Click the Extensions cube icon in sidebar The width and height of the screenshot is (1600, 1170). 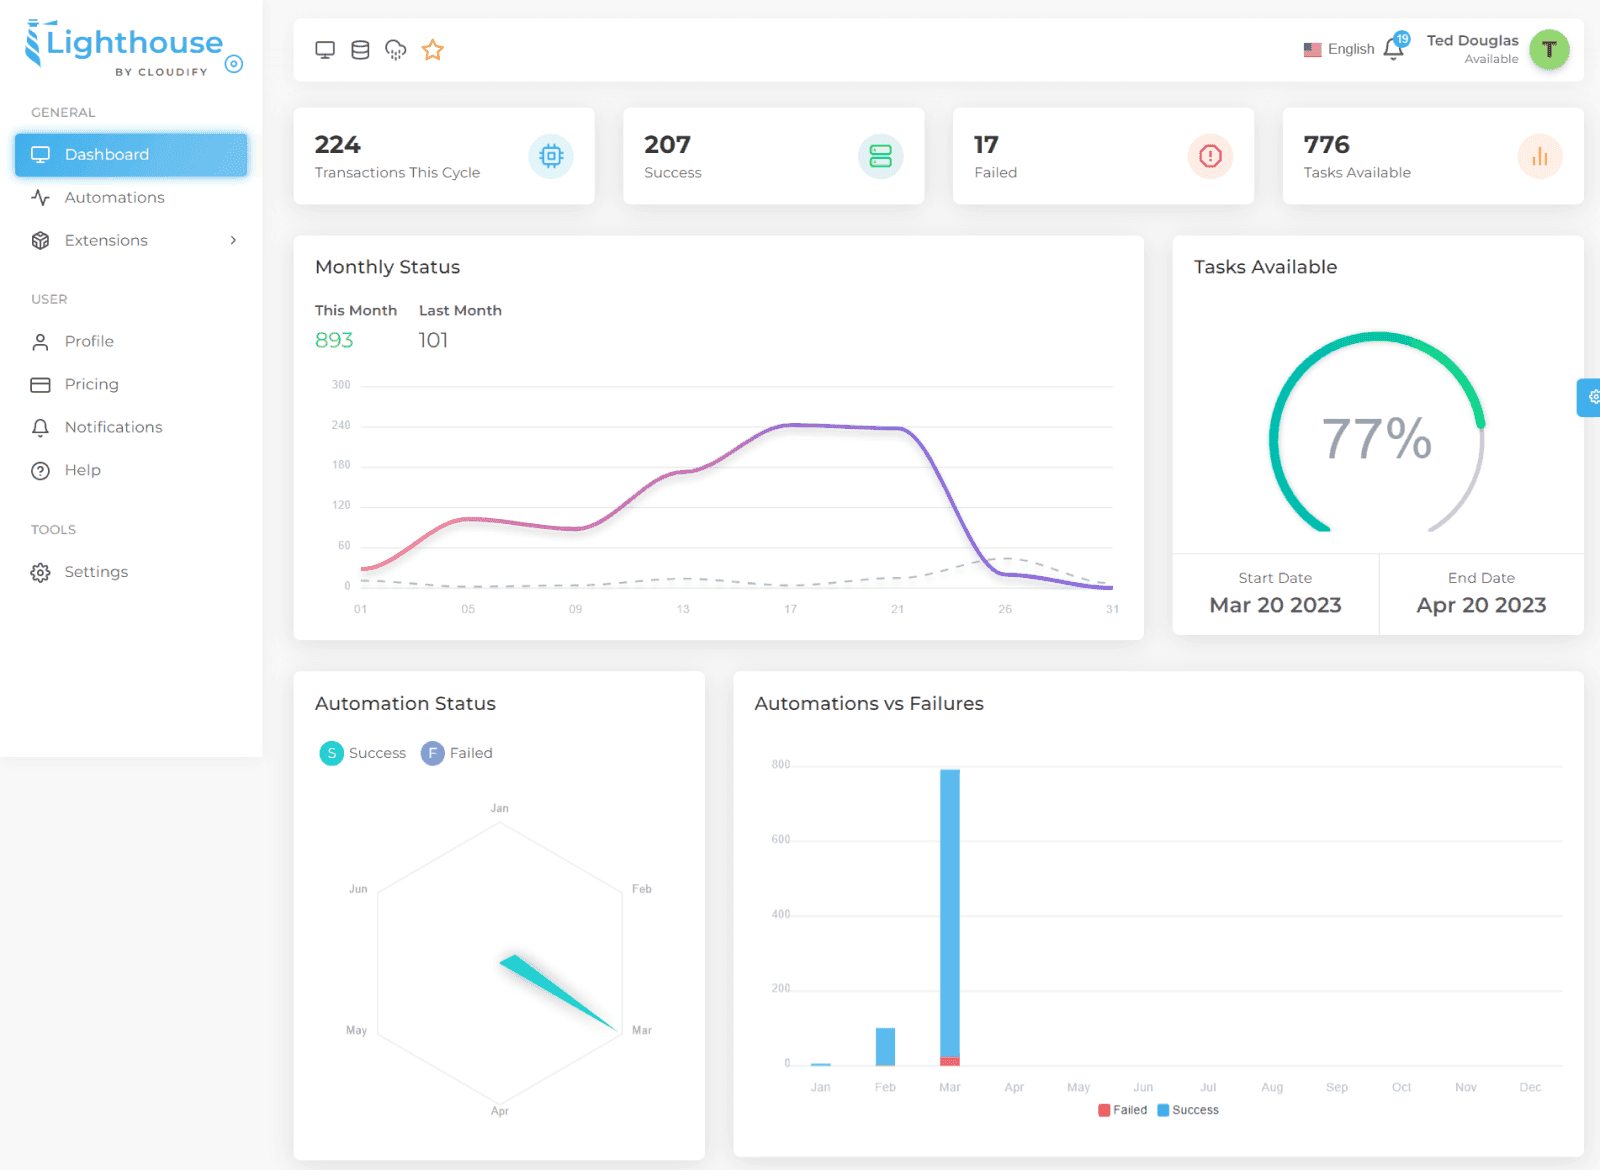(40, 241)
